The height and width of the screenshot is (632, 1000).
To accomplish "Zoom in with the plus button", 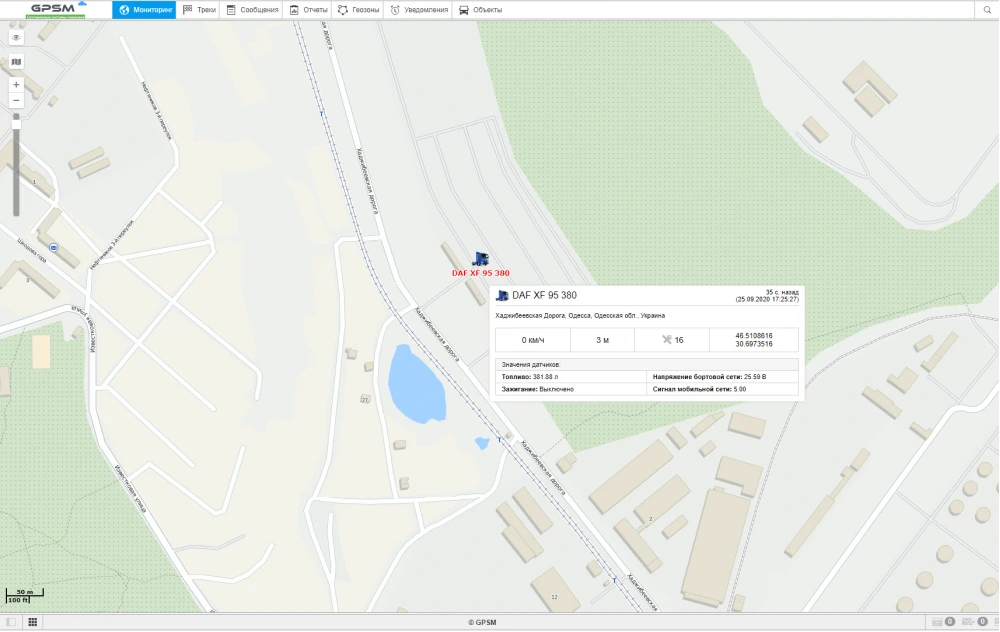I will click(x=16, y=85).
